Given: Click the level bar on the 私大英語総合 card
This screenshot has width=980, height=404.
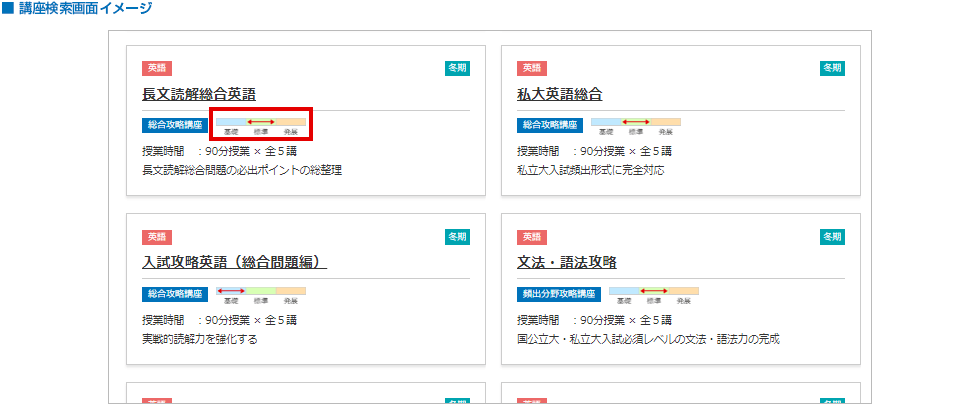Looking at the screenshot, I should (x=636, y=124).
